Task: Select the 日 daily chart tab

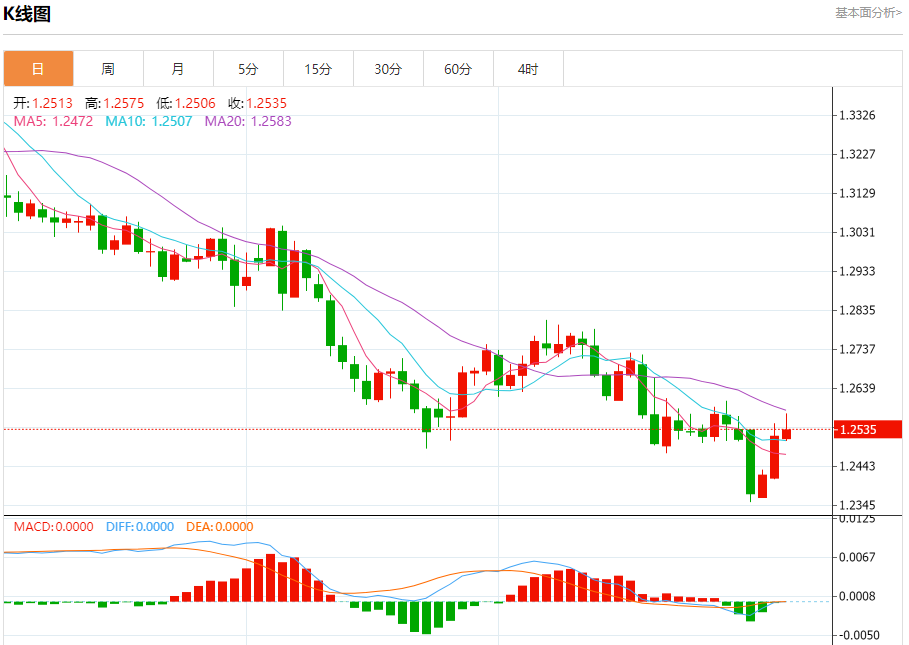Action: tap(38, 69)
